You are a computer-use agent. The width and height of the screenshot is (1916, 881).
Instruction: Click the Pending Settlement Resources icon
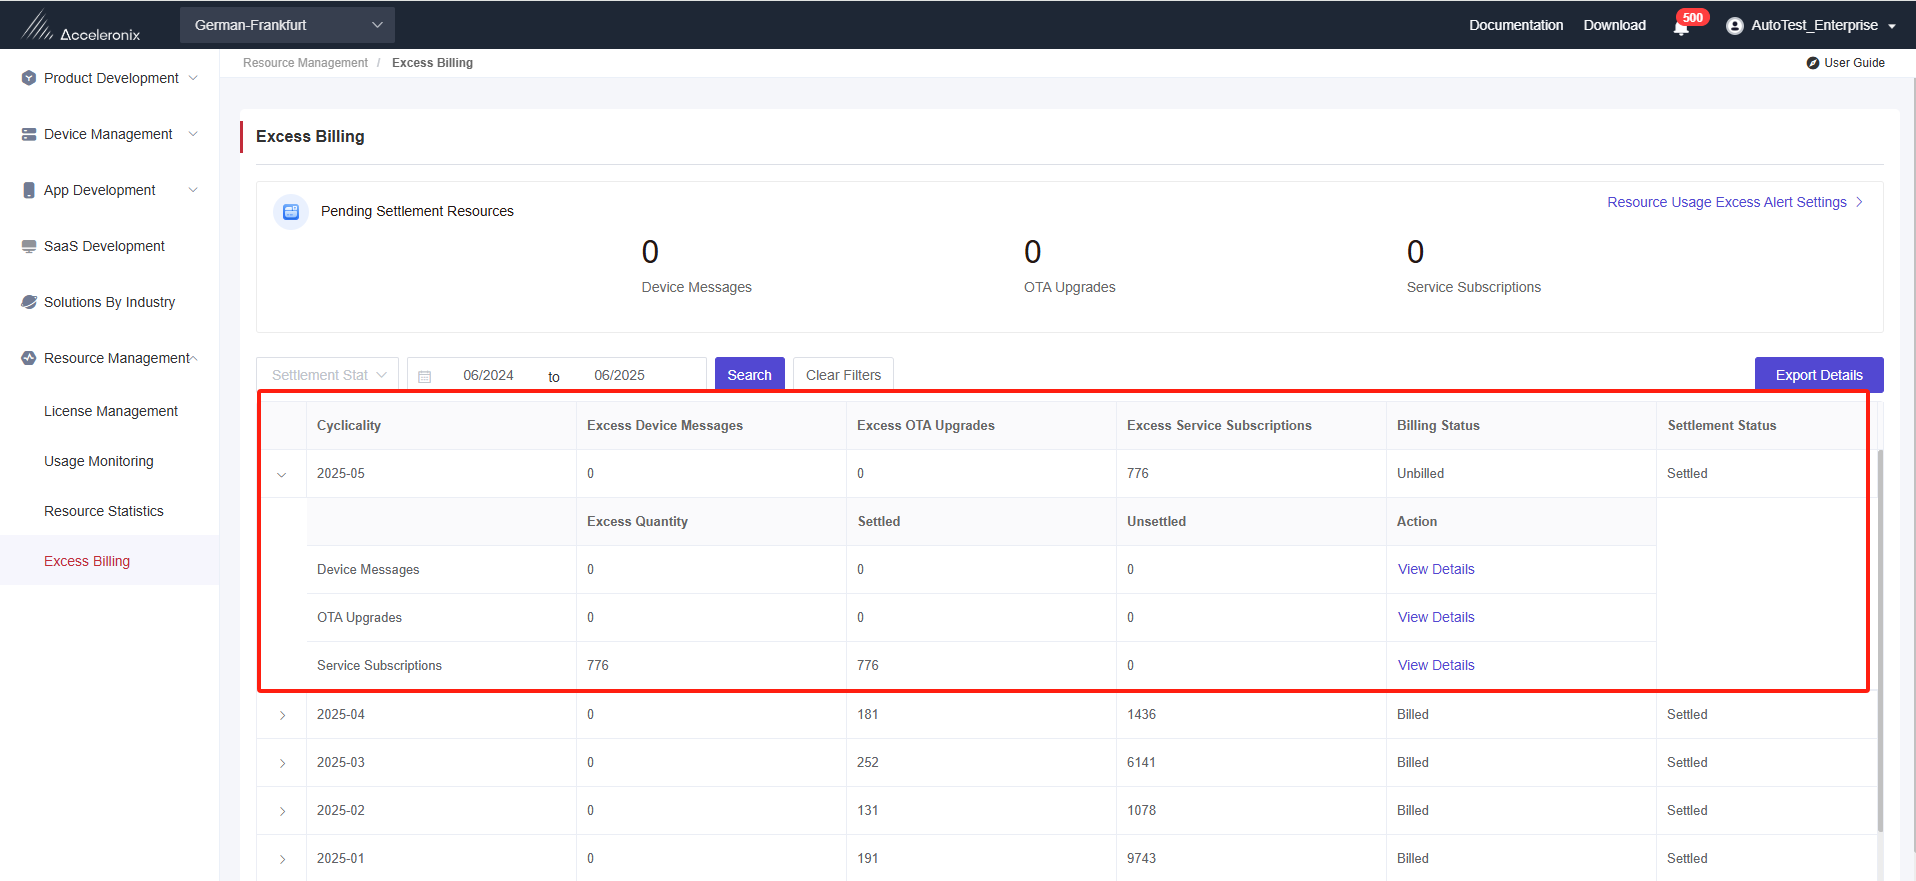pyautogui.click(x=291, y=212)
